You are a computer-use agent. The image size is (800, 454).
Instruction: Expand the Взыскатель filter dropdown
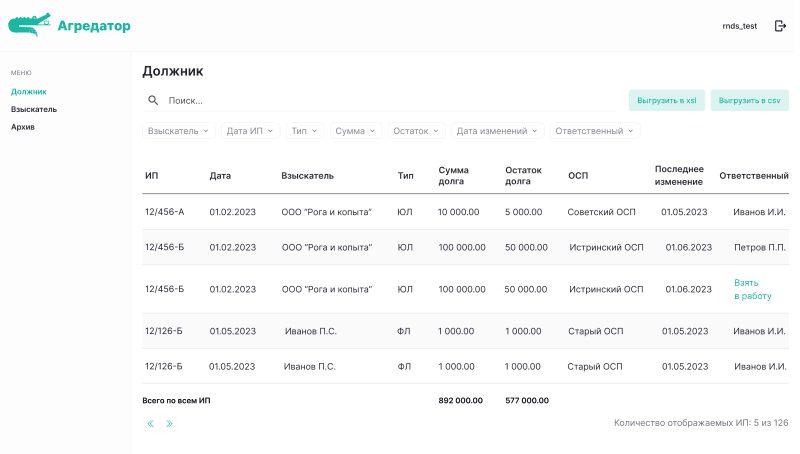(x=179, y=131)
